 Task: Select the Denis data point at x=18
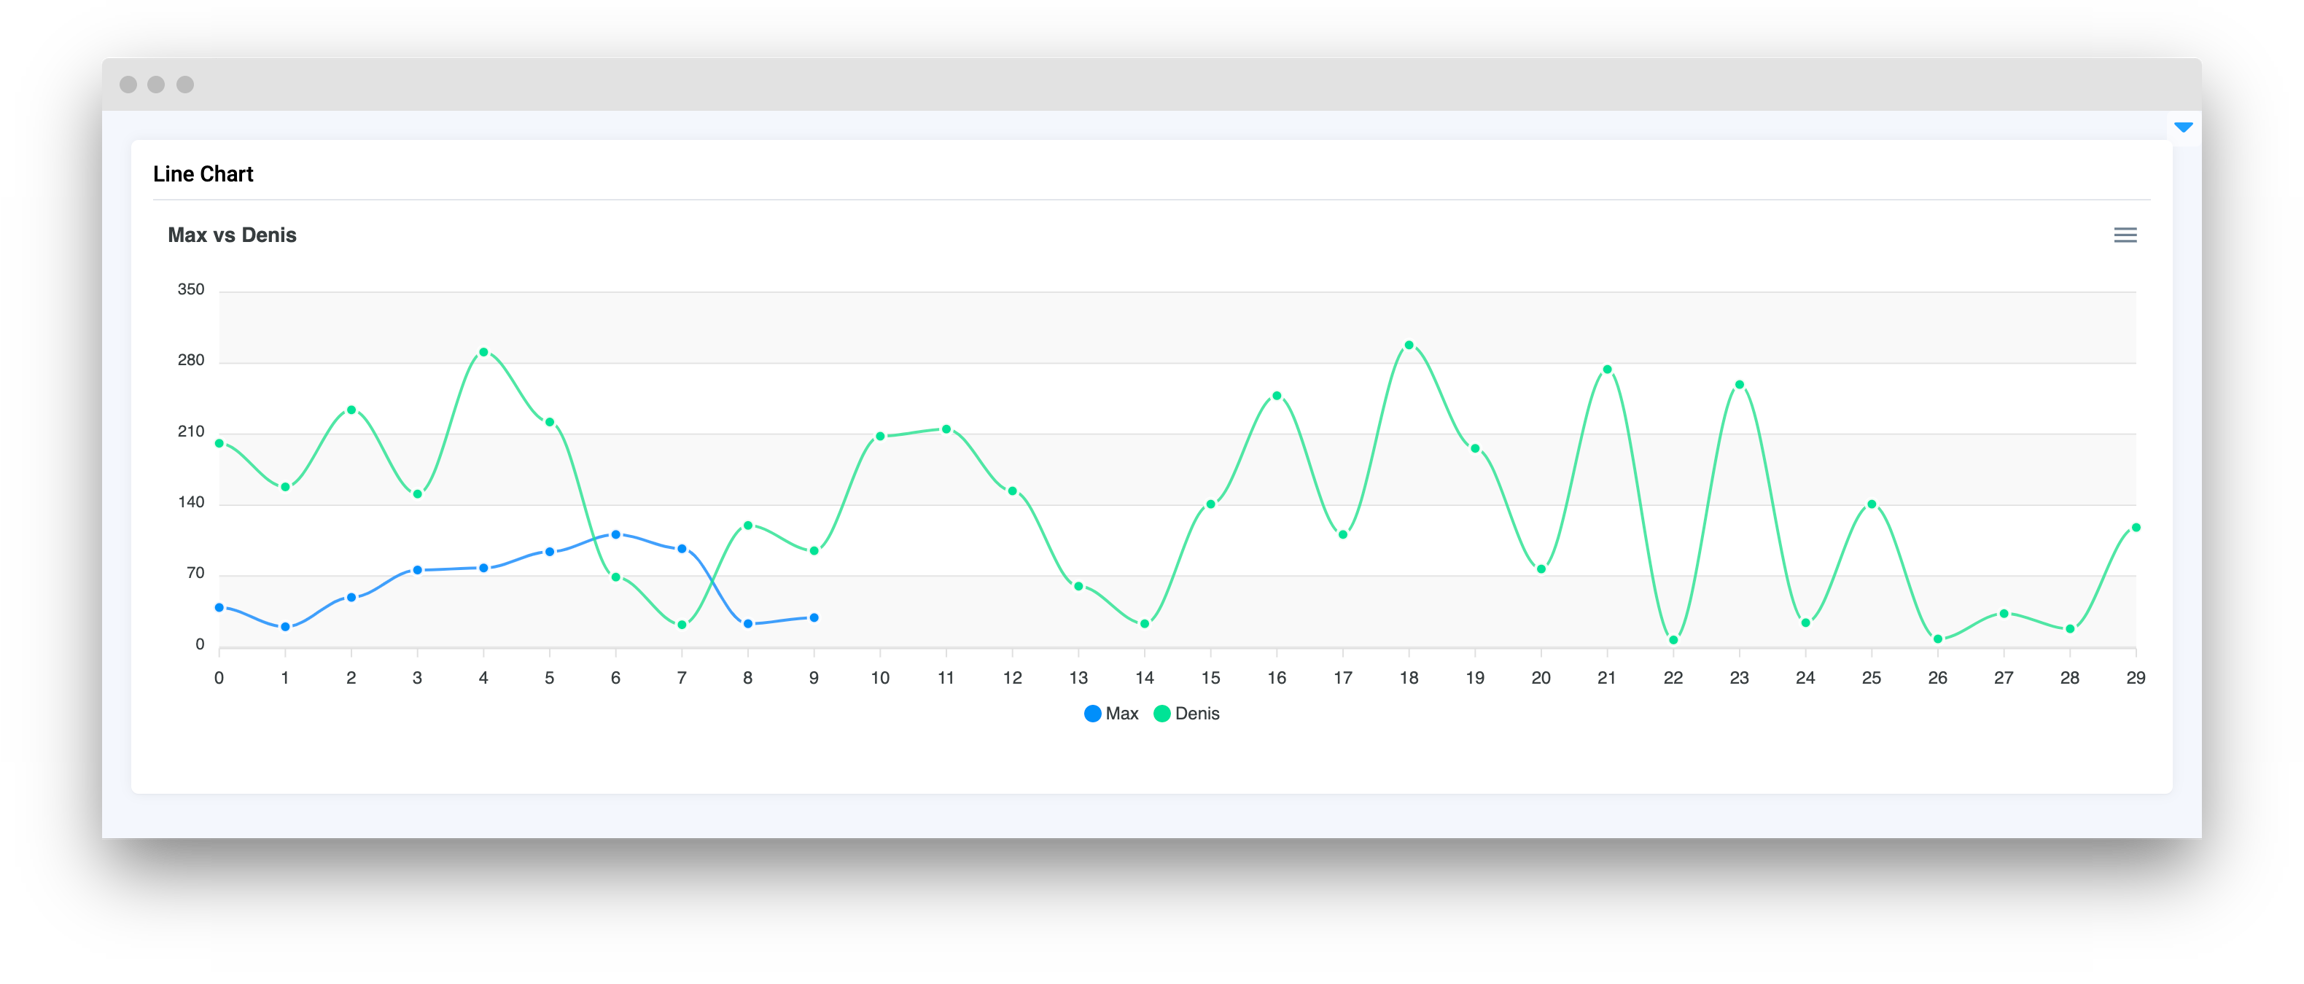click(1409, 345)
